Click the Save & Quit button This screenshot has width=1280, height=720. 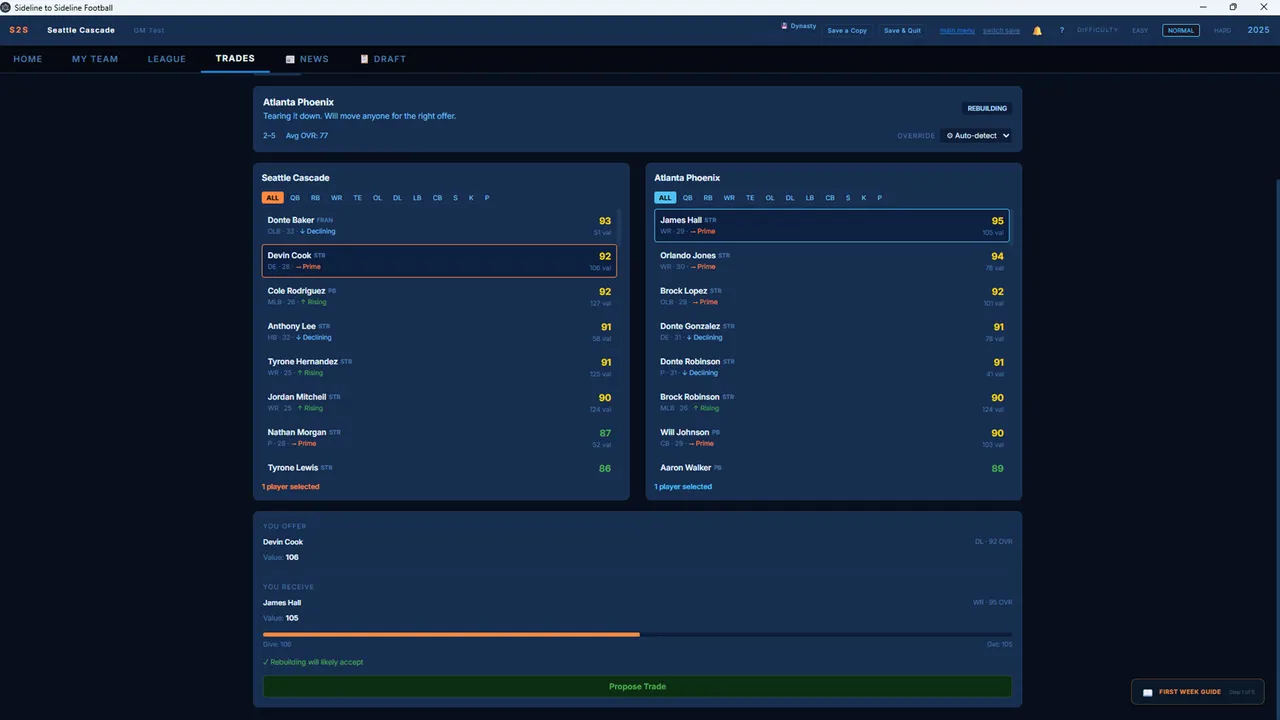pyautogui.click(x=902, y=31)
